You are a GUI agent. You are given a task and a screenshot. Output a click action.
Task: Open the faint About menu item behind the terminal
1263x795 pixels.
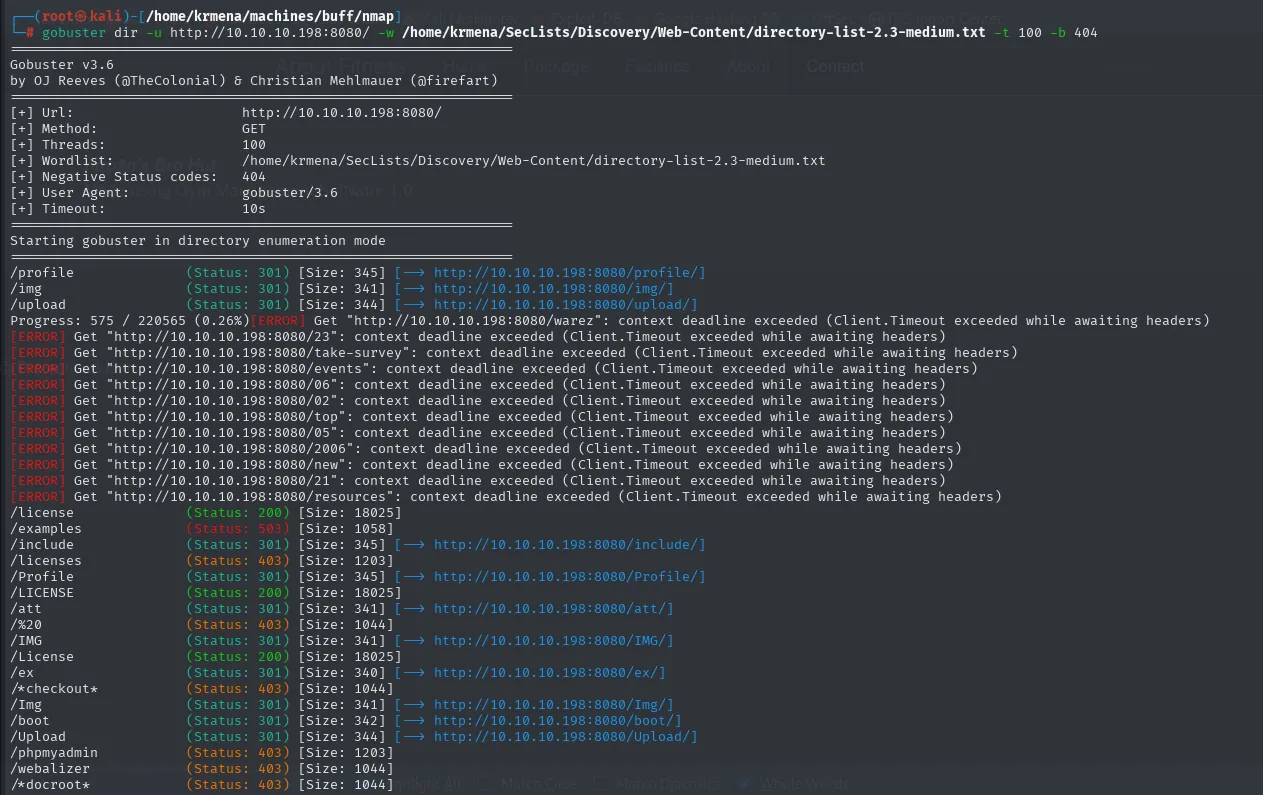748,66
